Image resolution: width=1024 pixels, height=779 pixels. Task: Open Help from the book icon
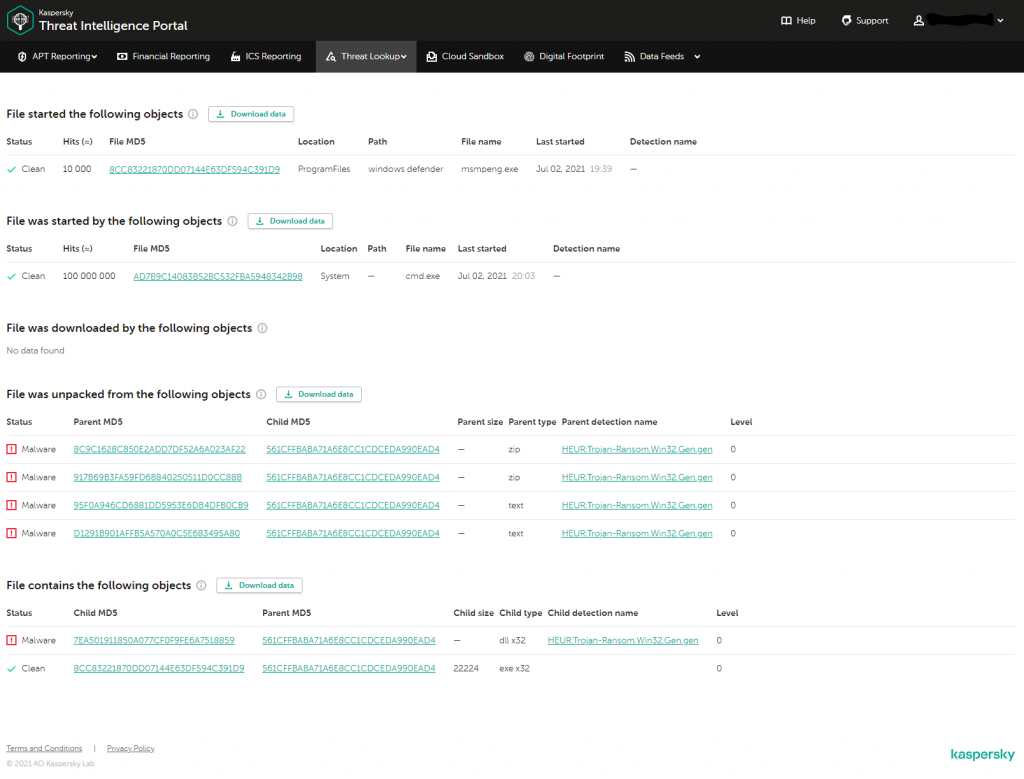pos(786,21)
